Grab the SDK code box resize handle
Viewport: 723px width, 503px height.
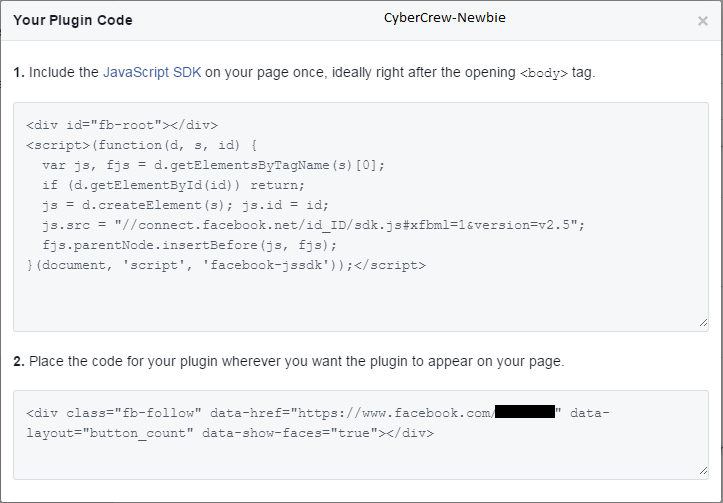pos(702,323)
